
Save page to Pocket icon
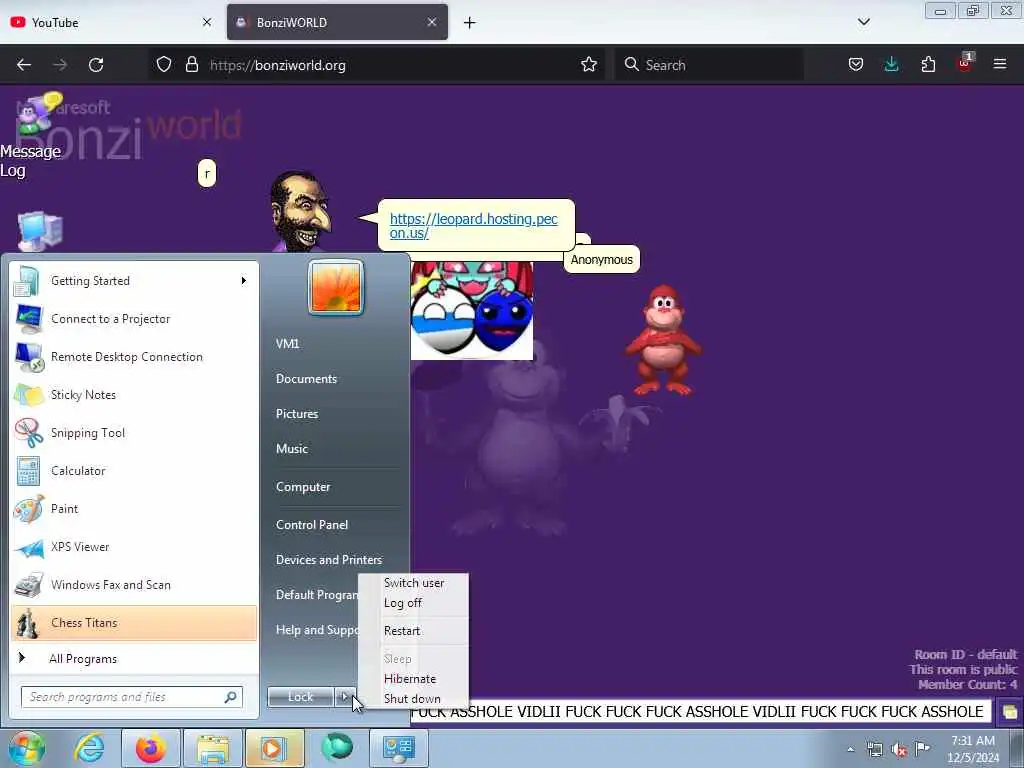coord(856,64)
